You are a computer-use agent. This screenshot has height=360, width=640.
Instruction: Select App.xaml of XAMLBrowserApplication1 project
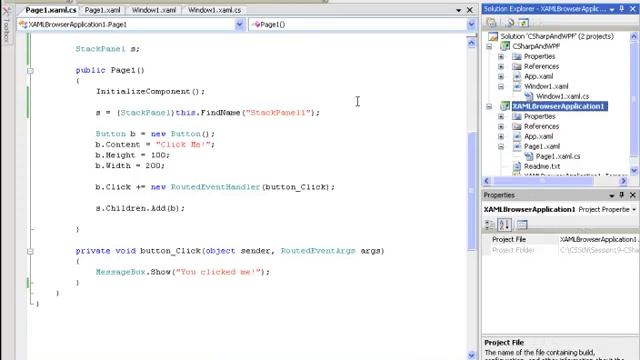(538, 136)
